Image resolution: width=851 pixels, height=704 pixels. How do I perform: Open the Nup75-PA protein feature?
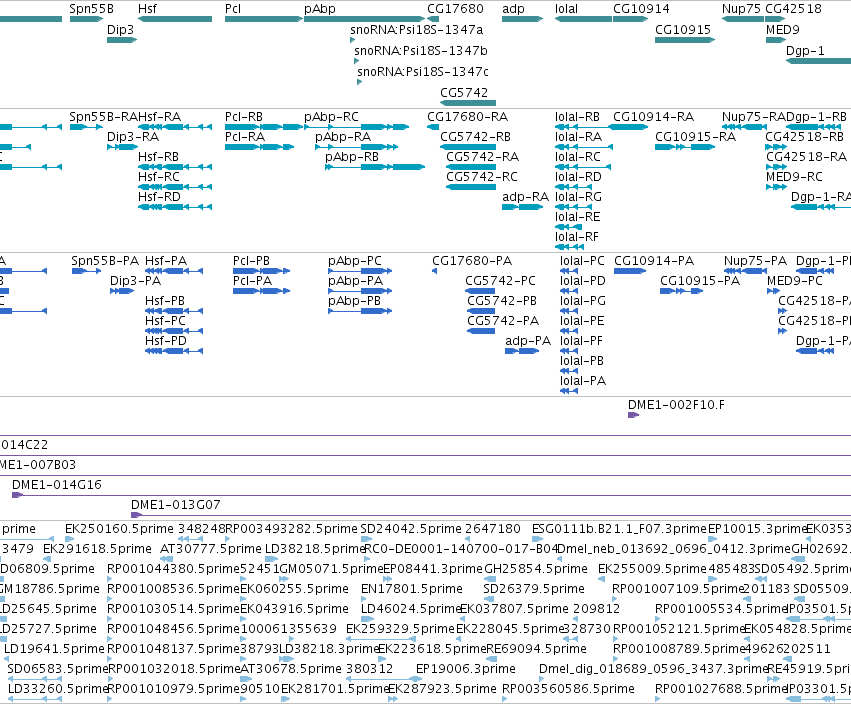pyautogui.click(x=745, y=271)
